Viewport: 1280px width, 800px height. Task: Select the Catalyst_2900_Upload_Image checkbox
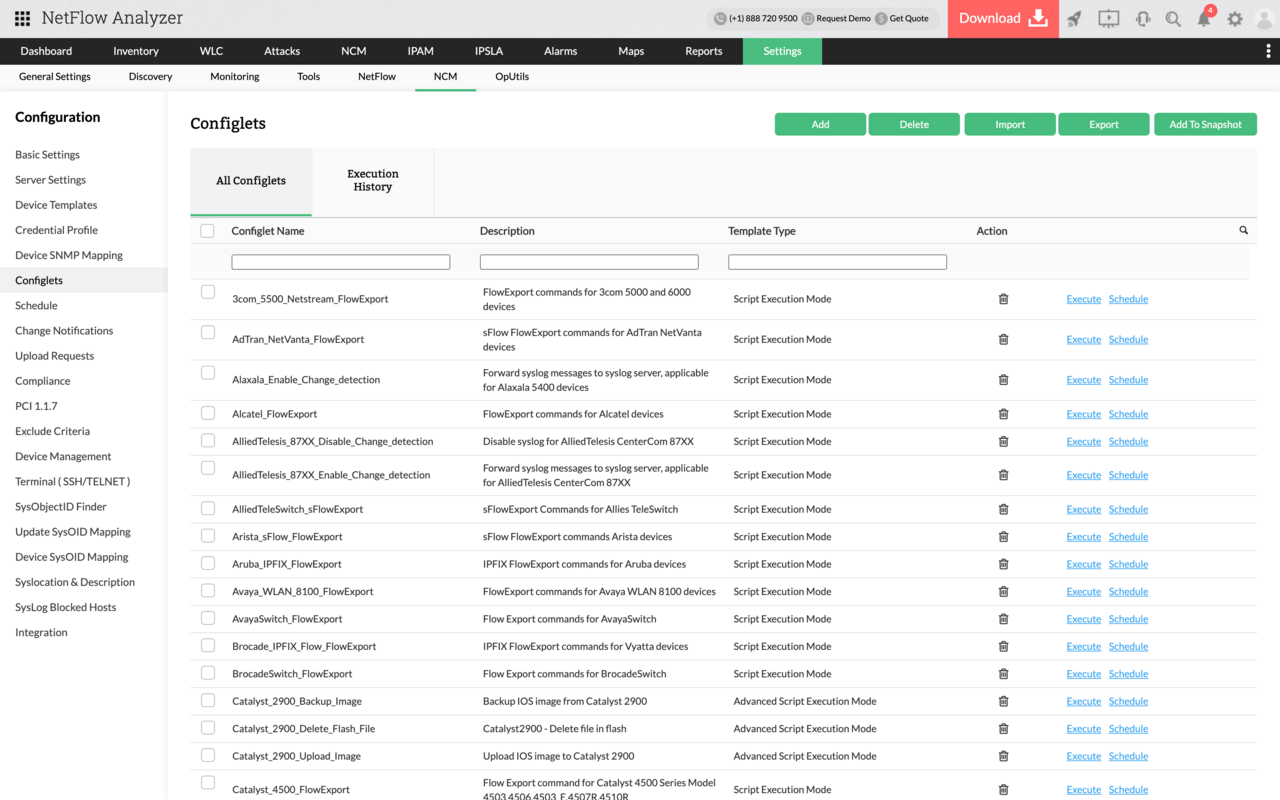208,755
